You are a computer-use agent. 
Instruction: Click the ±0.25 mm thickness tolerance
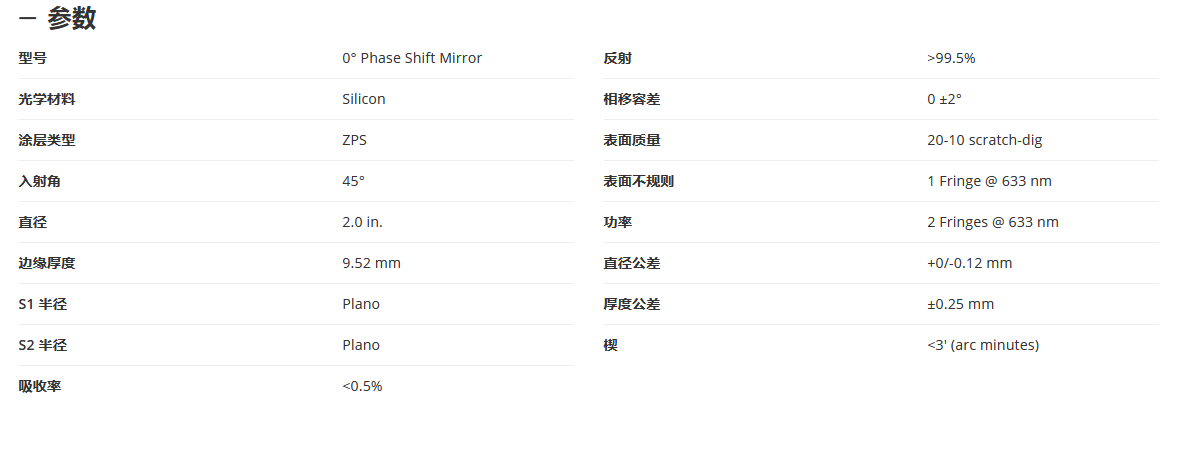pos(960,304)
